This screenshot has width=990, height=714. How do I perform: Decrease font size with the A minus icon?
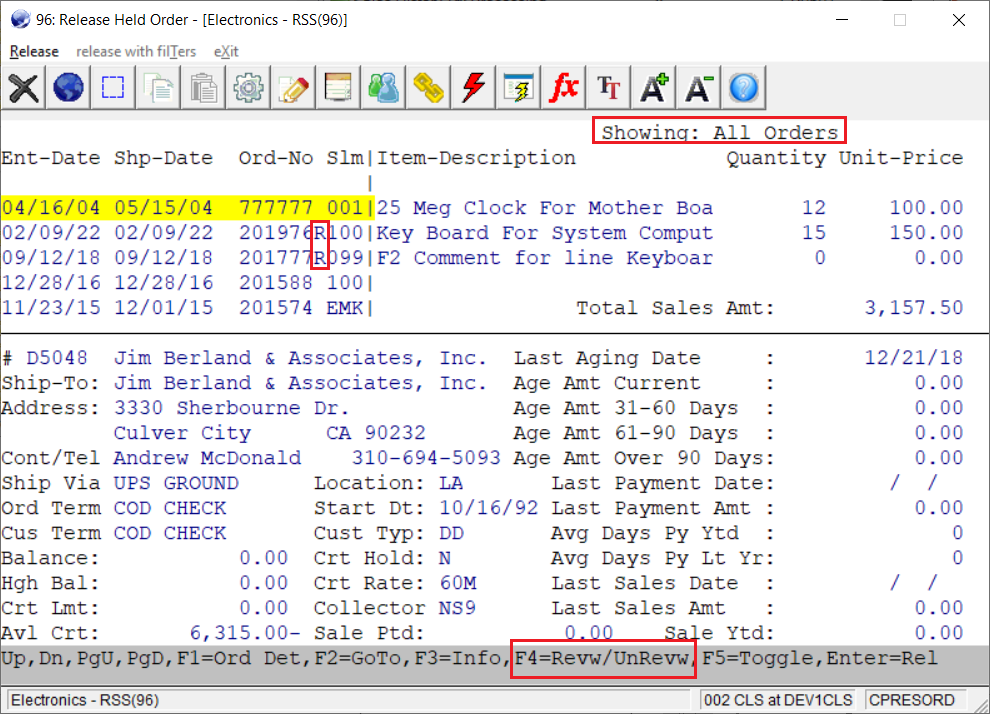pyautogui.click(x=698, y=87)
